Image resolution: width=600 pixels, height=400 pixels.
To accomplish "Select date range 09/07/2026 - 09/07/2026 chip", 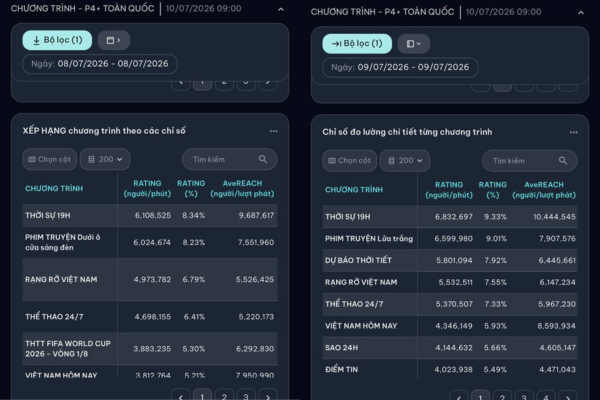I will pos(400,67).
